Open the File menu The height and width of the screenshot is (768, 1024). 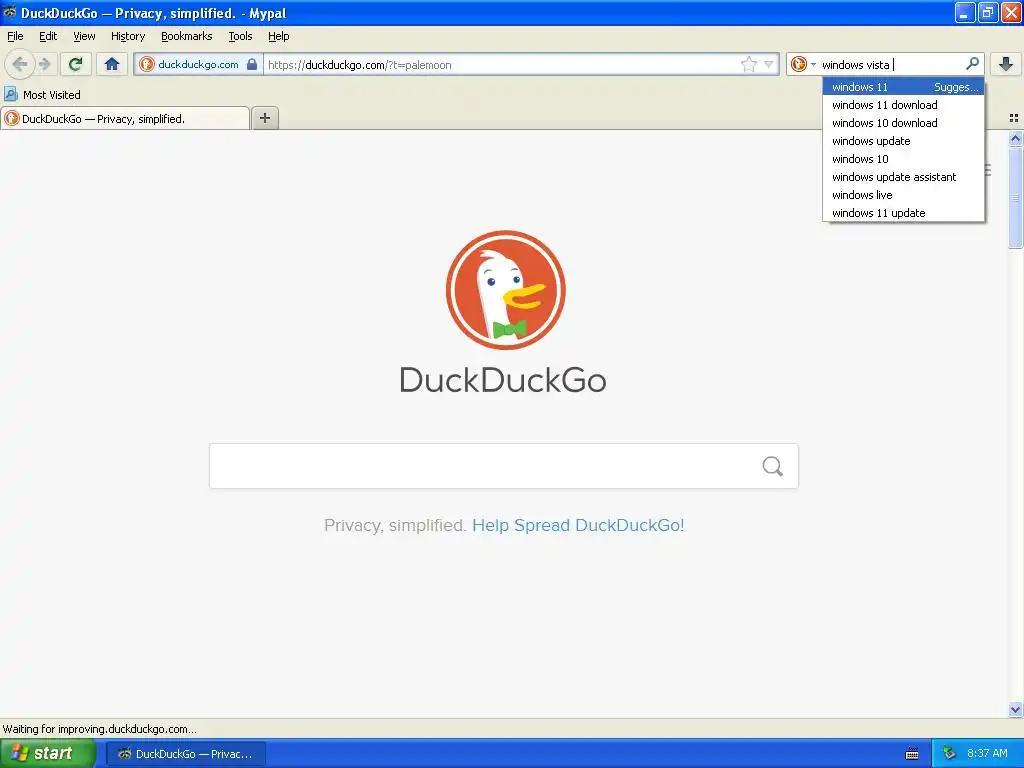point(15,36)
